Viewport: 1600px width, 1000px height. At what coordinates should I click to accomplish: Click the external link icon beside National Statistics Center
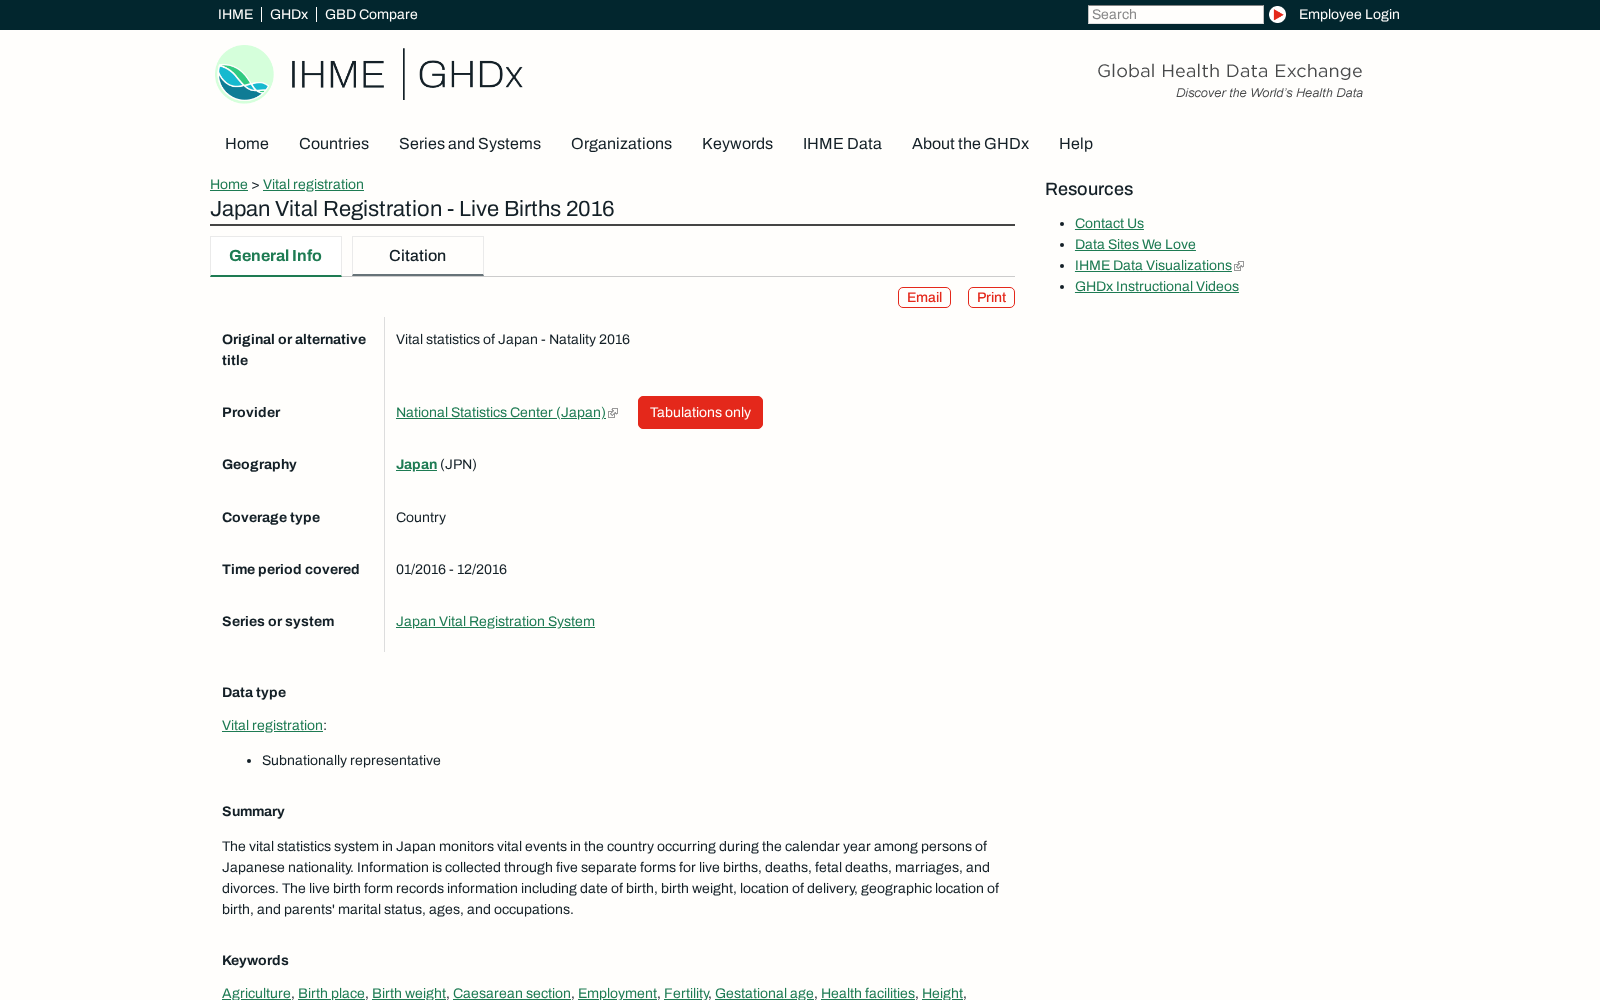pos(613,413)
